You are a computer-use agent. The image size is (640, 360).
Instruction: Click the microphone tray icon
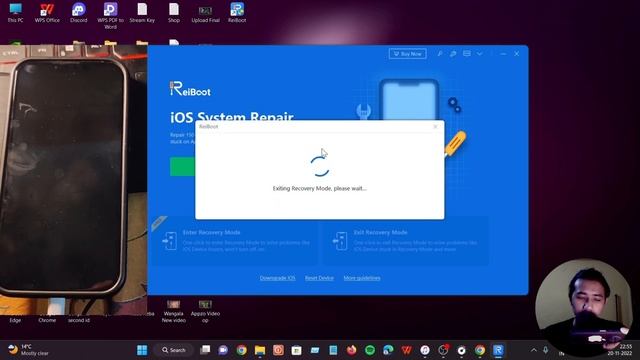pos(546,350)
